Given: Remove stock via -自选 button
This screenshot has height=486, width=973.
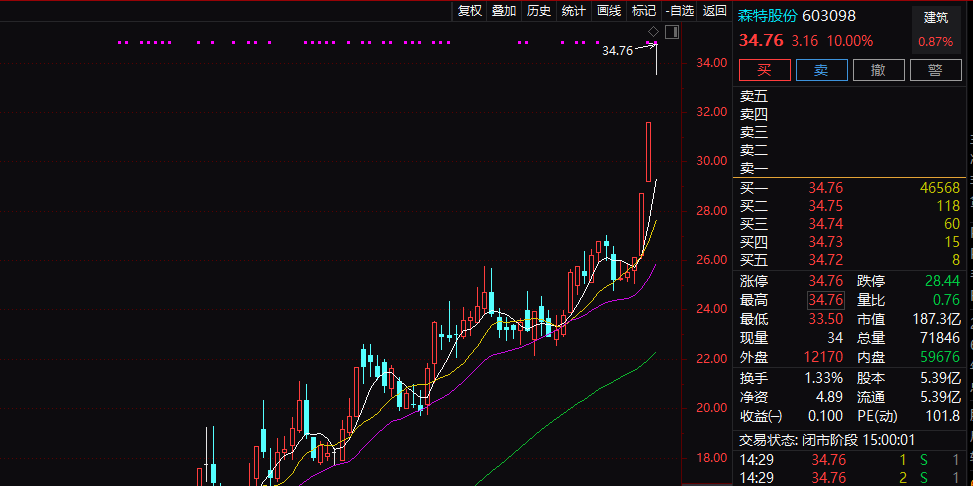Looking at the screenshot, I should pyautogui.click(x=679, y=10).
